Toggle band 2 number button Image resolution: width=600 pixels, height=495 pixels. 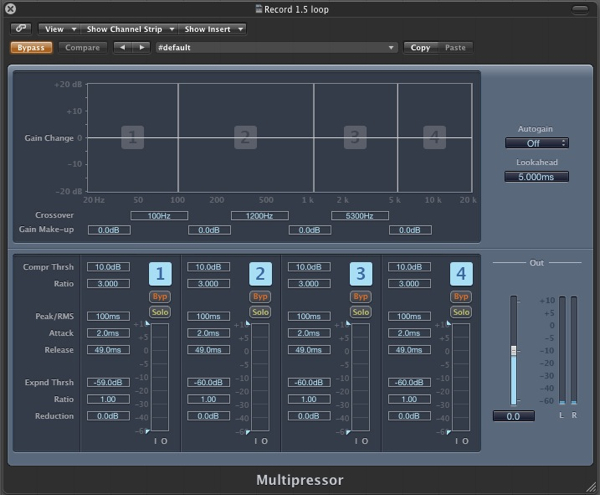click(260, 274)
